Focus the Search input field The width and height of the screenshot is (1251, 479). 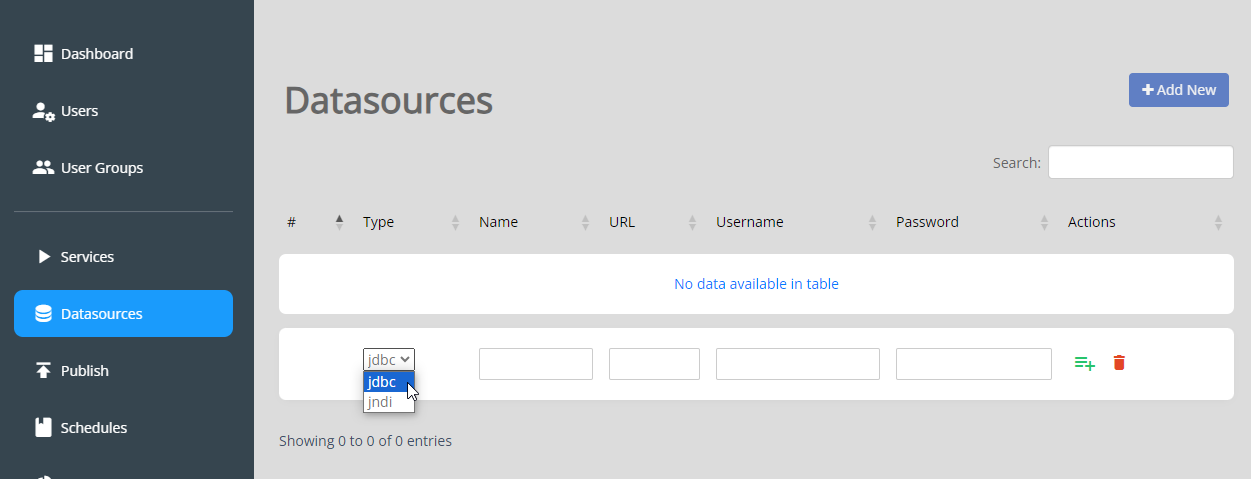click(x=1141, y=162)
